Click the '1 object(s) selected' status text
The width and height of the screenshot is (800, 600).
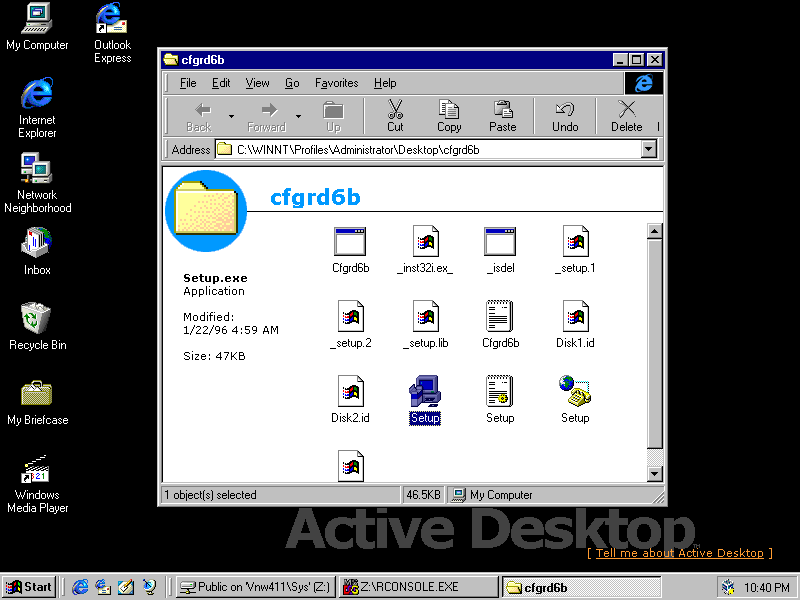click(x=210, y=494)
